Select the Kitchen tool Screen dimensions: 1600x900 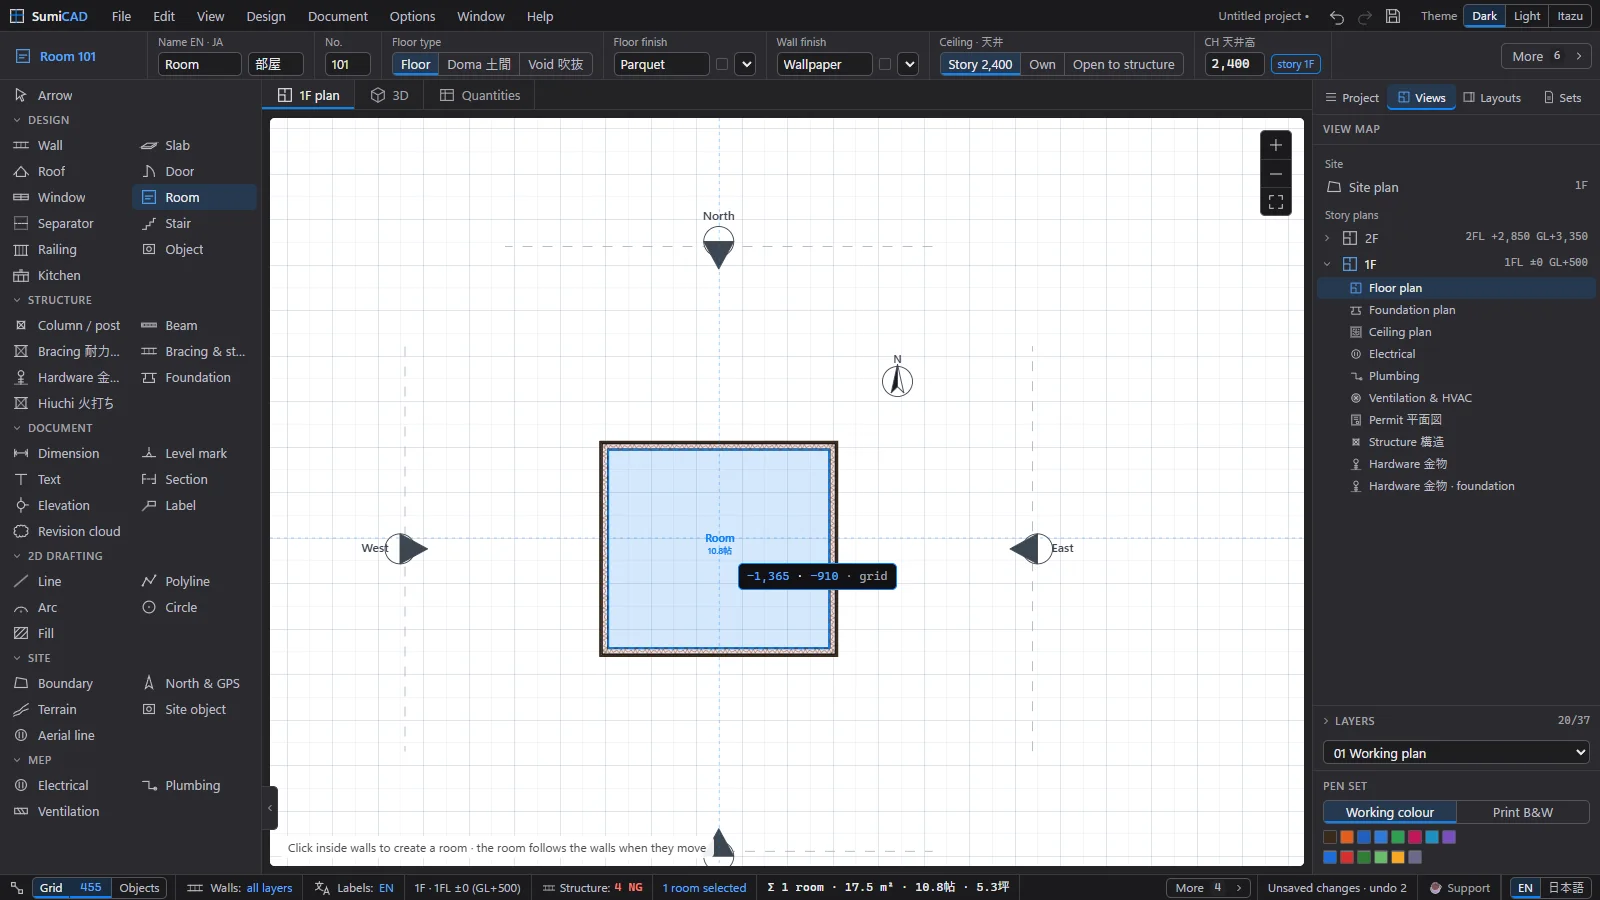tap(66, 276)
